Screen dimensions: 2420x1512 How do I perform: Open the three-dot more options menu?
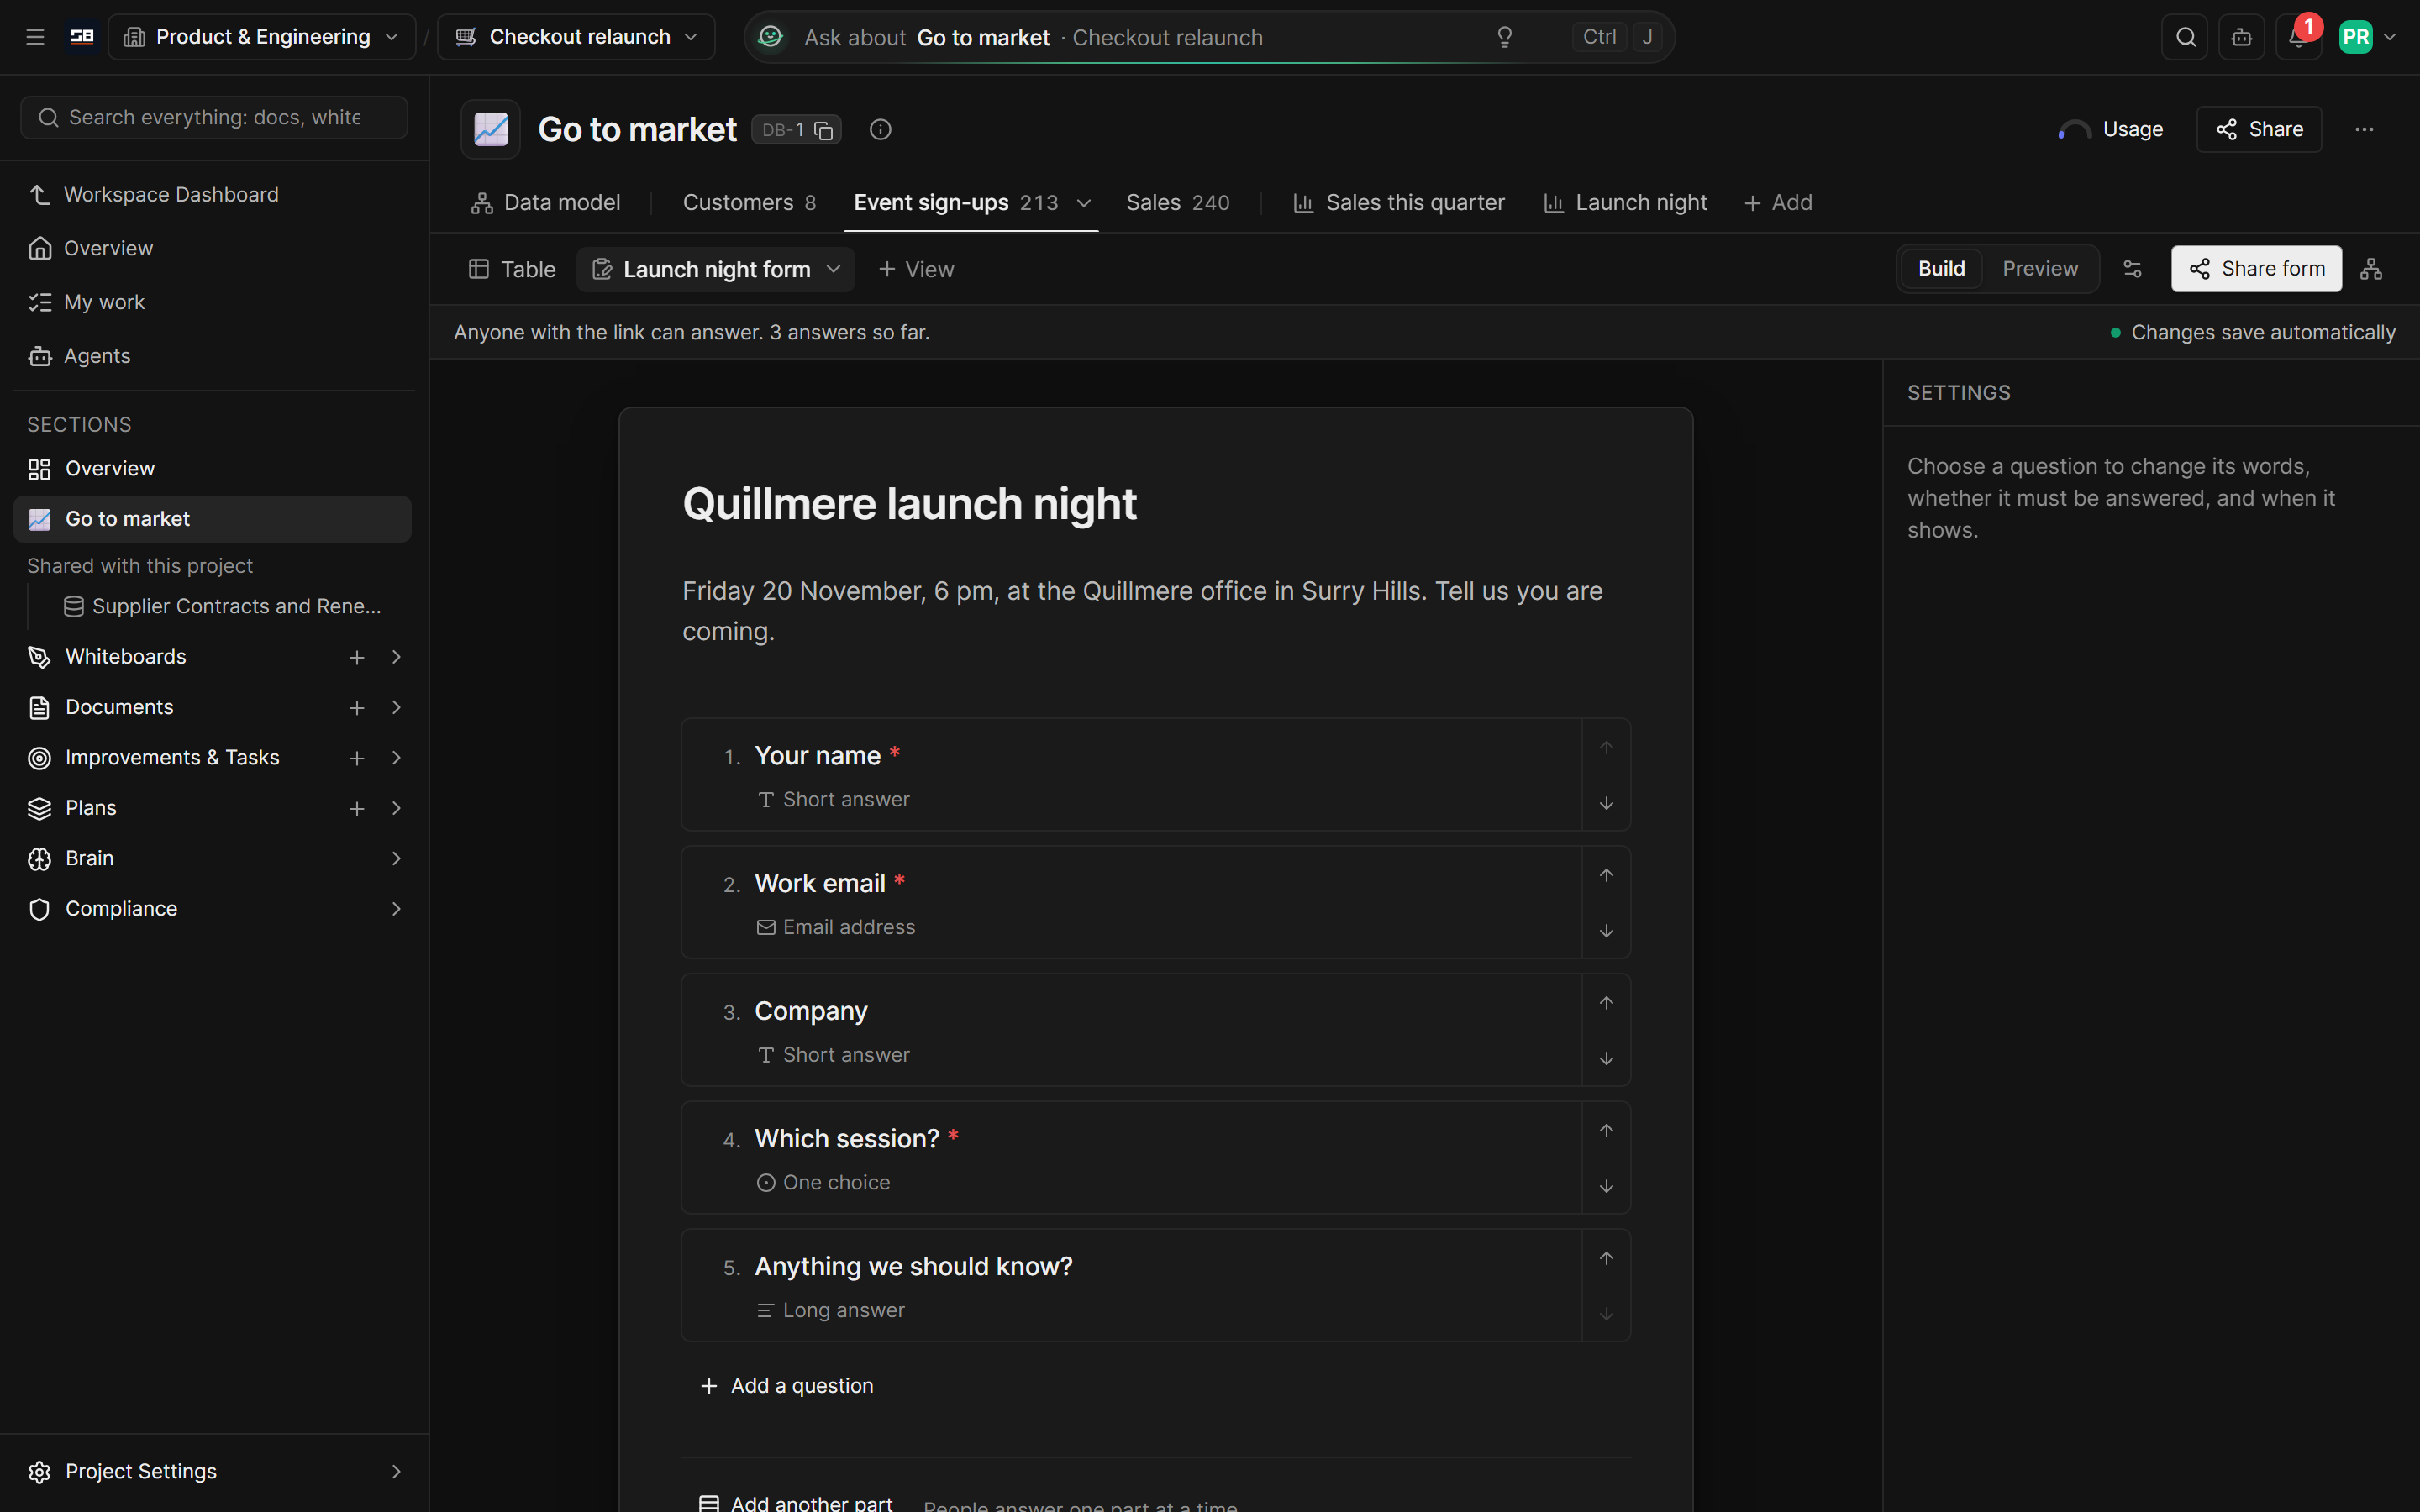coord(2364,129)
